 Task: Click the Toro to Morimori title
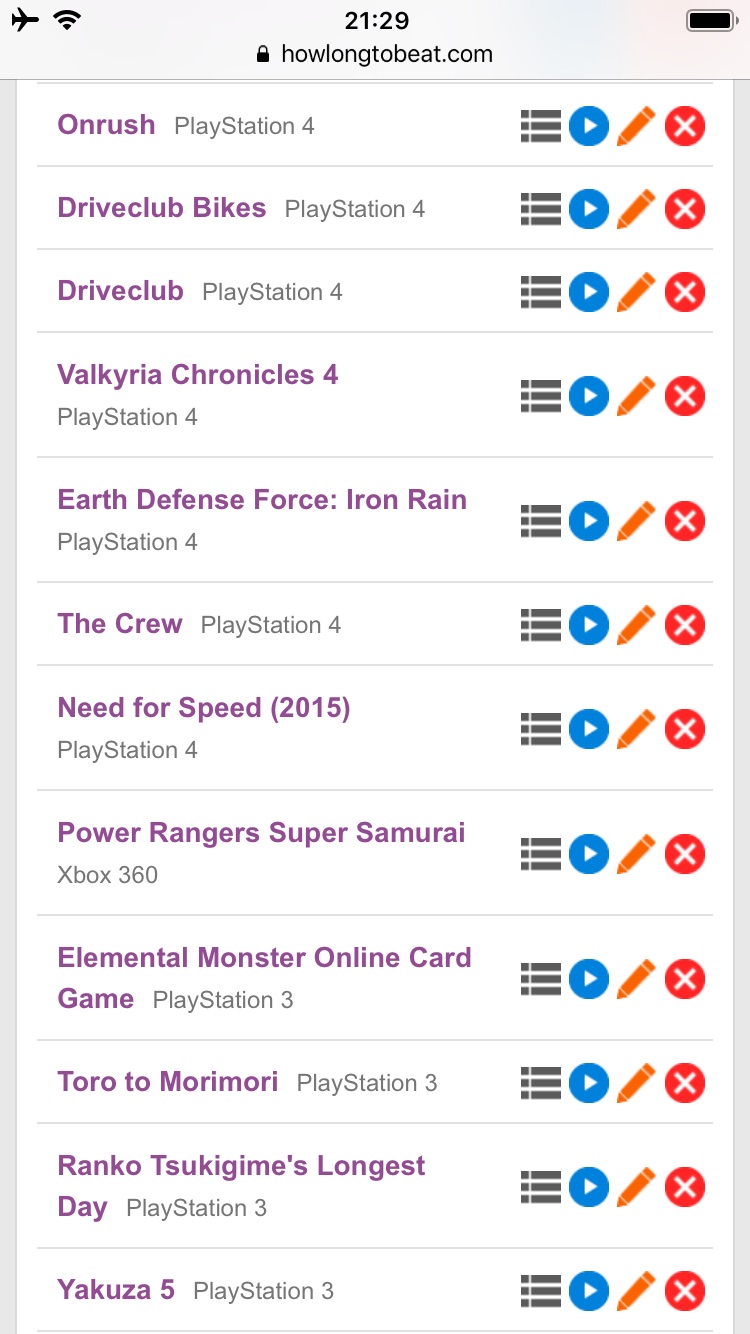(168, 1082)
